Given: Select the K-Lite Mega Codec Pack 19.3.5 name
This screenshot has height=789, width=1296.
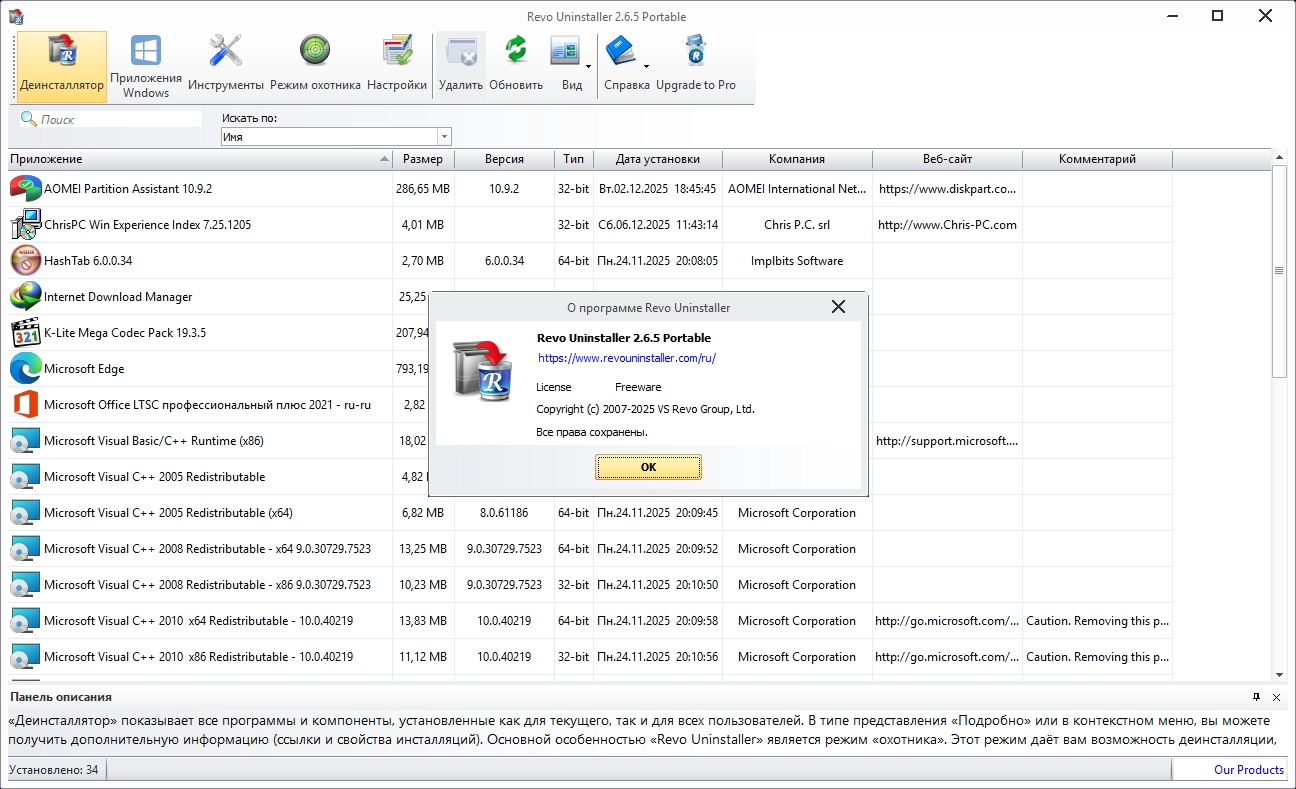Looking at the screenshot, I should [125, 332].
